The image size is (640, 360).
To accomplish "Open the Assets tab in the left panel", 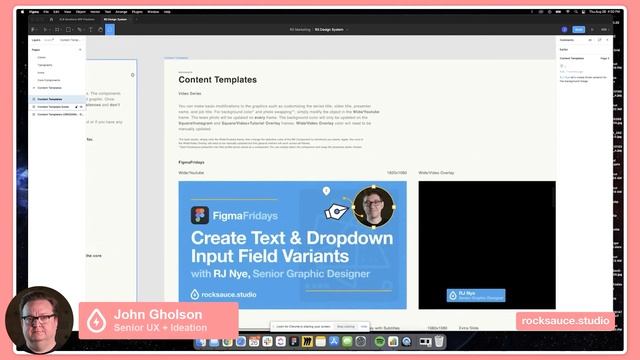I will 49,40.
